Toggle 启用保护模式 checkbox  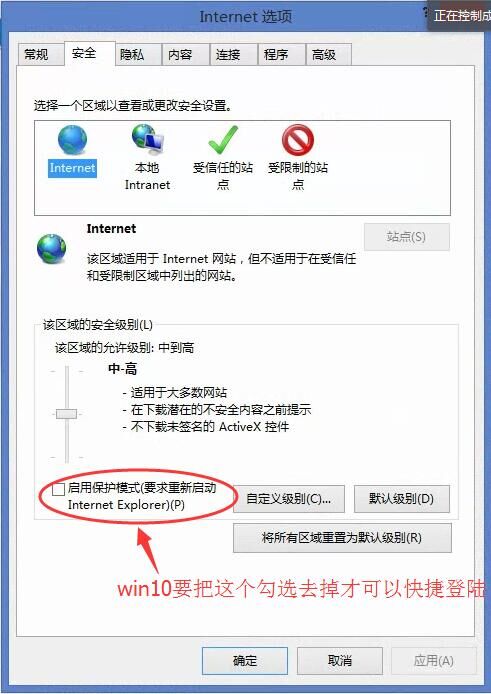(58, 490)
